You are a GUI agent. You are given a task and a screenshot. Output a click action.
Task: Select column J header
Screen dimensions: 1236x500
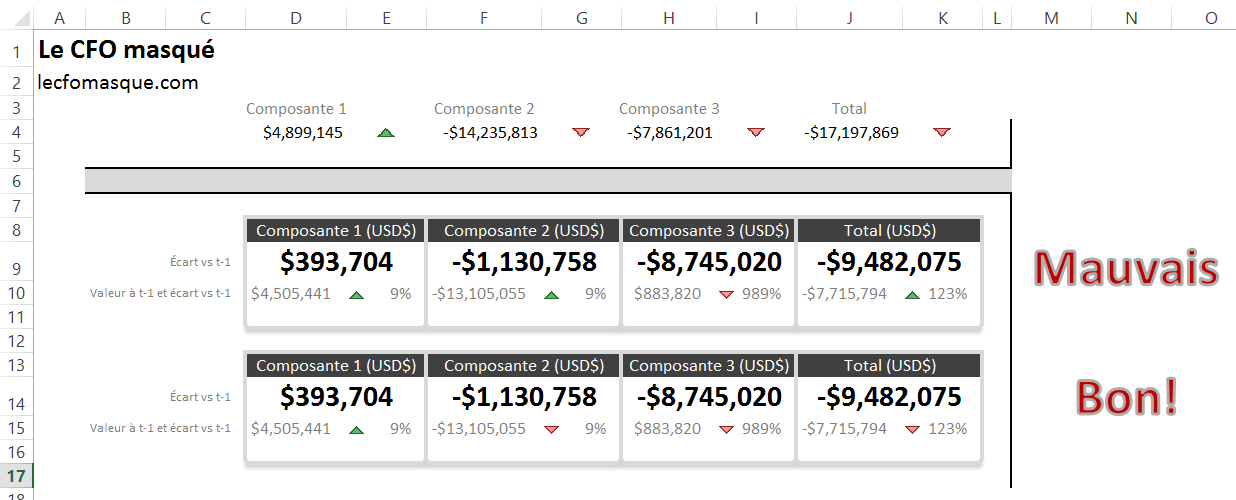[848, 17]
